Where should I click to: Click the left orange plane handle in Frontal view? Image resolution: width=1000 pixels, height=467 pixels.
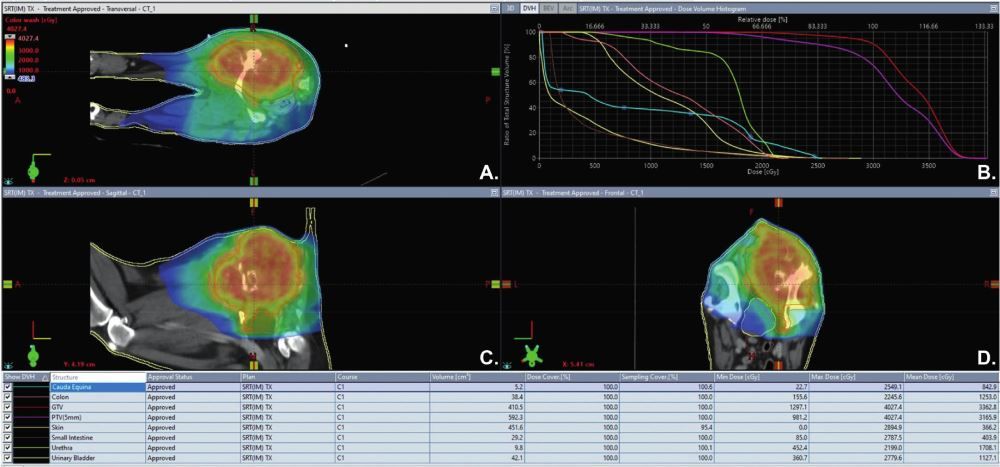point(508,284)
